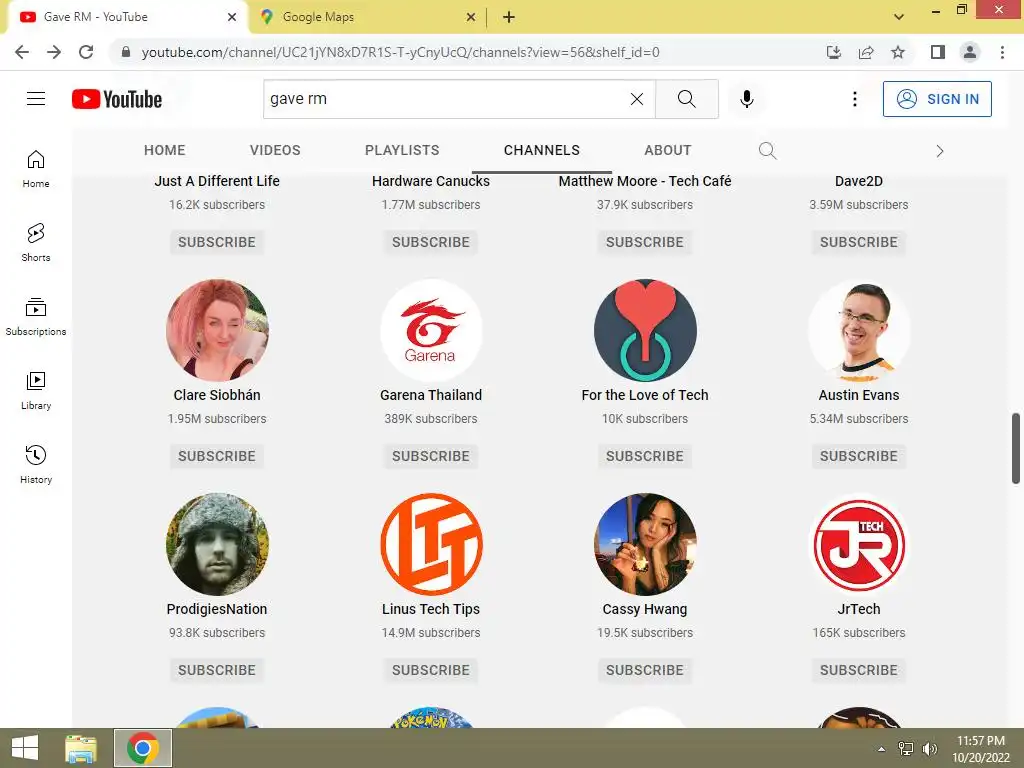Open the Chrome tab search chevron
1024x768 pixels.
899,17
